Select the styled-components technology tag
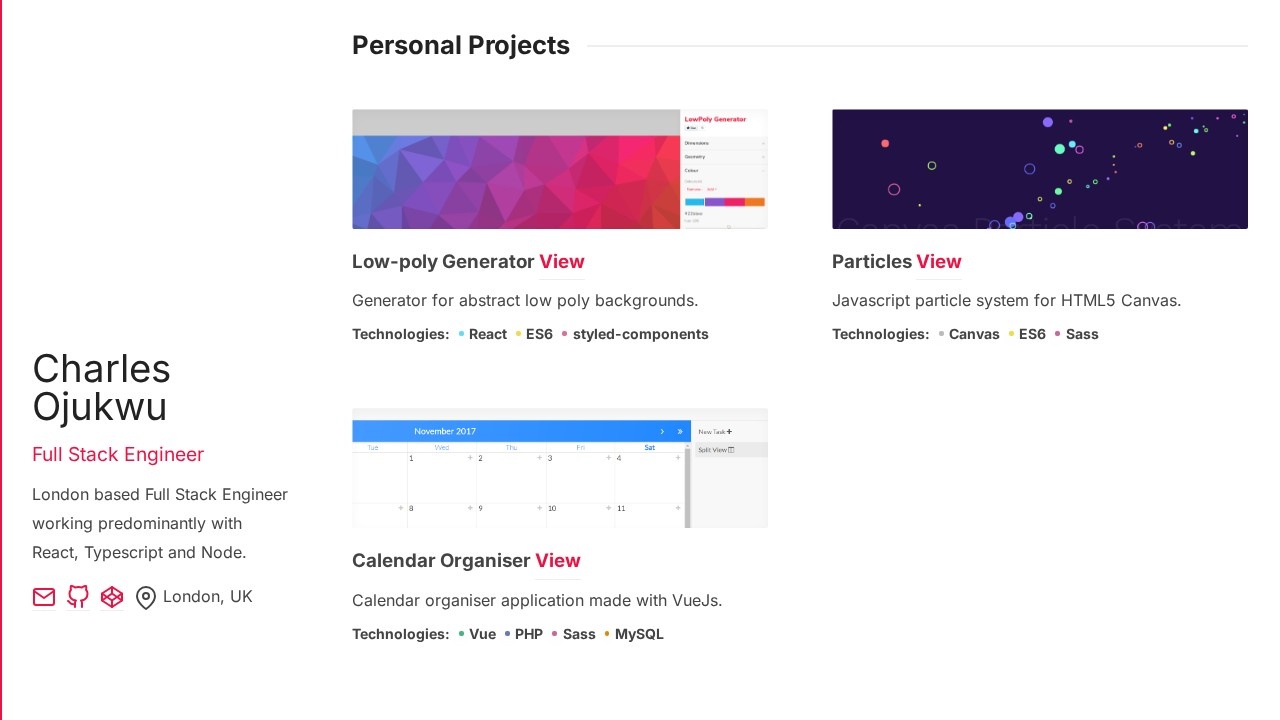Image resolution: width=1280 pixels, height=720 pixels. 640,335
